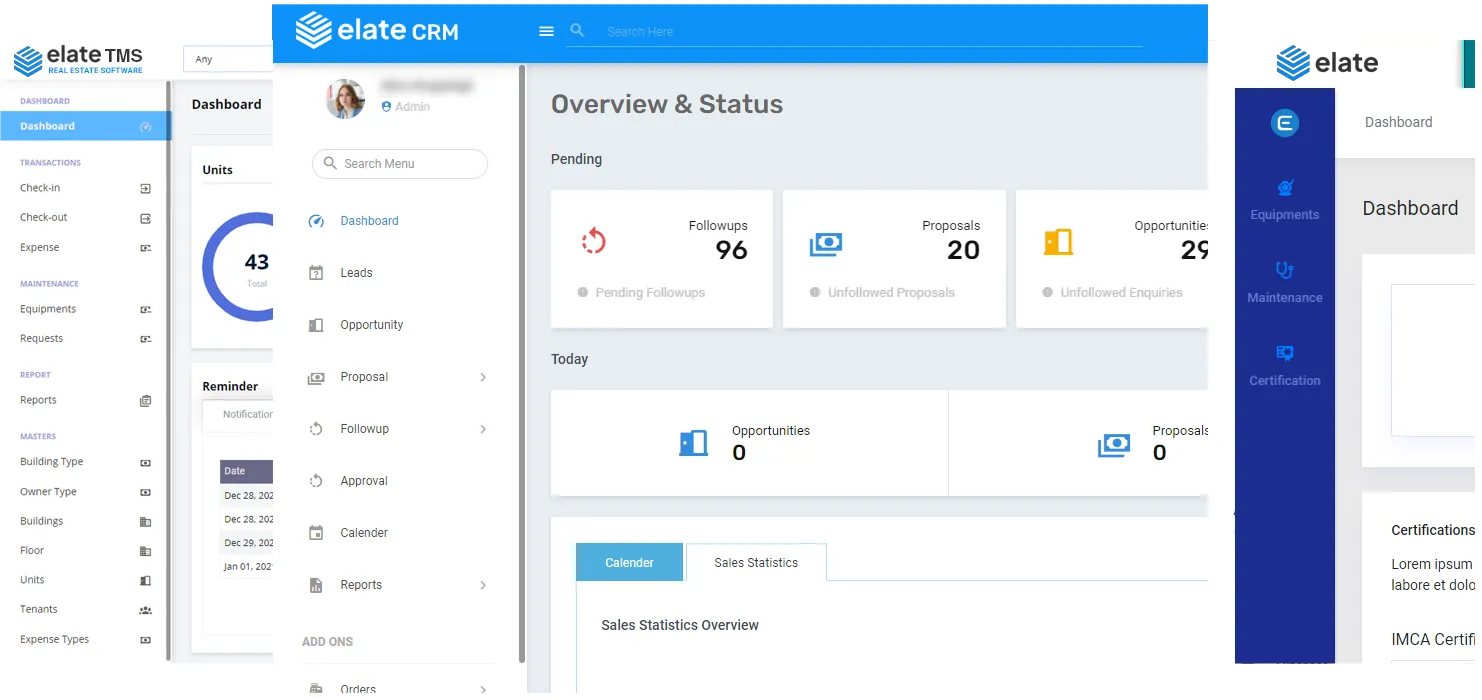This screenshot has height=700, width=1482.
Task: Click the Approval icon in CRM sidebar
Action: point(316,481)
